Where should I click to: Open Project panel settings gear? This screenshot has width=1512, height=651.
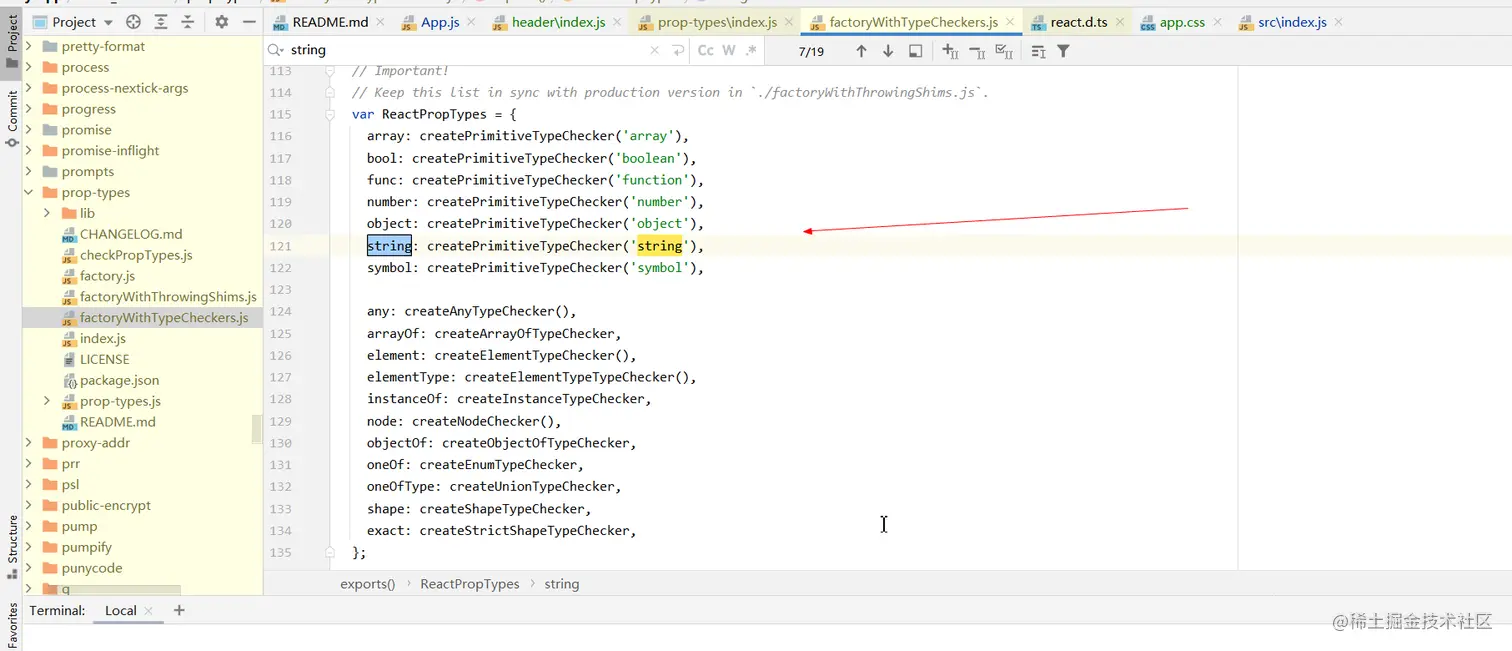[222, 22]
